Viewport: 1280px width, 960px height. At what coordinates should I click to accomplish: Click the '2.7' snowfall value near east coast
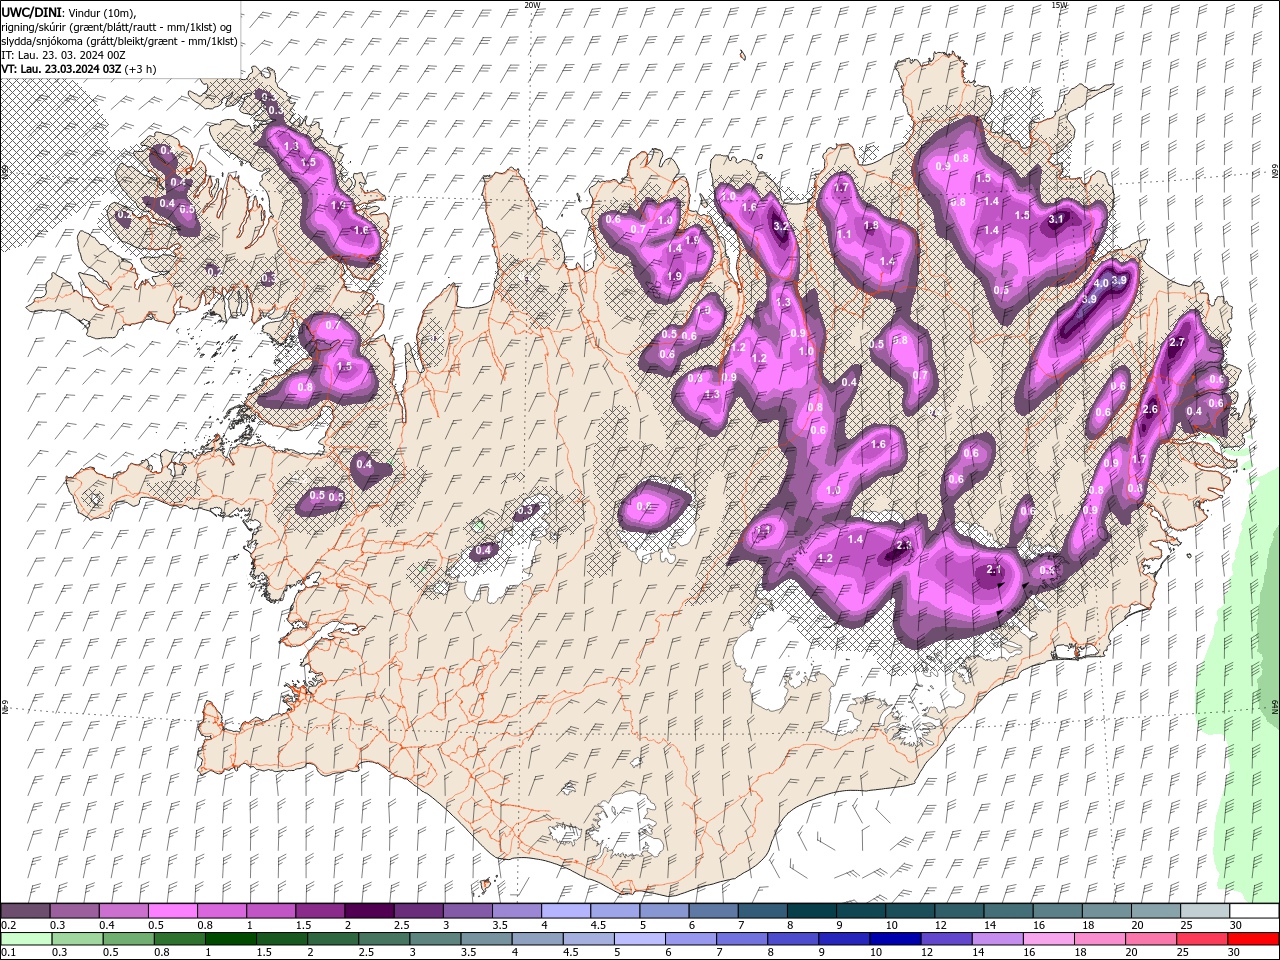pos(1177,342)
